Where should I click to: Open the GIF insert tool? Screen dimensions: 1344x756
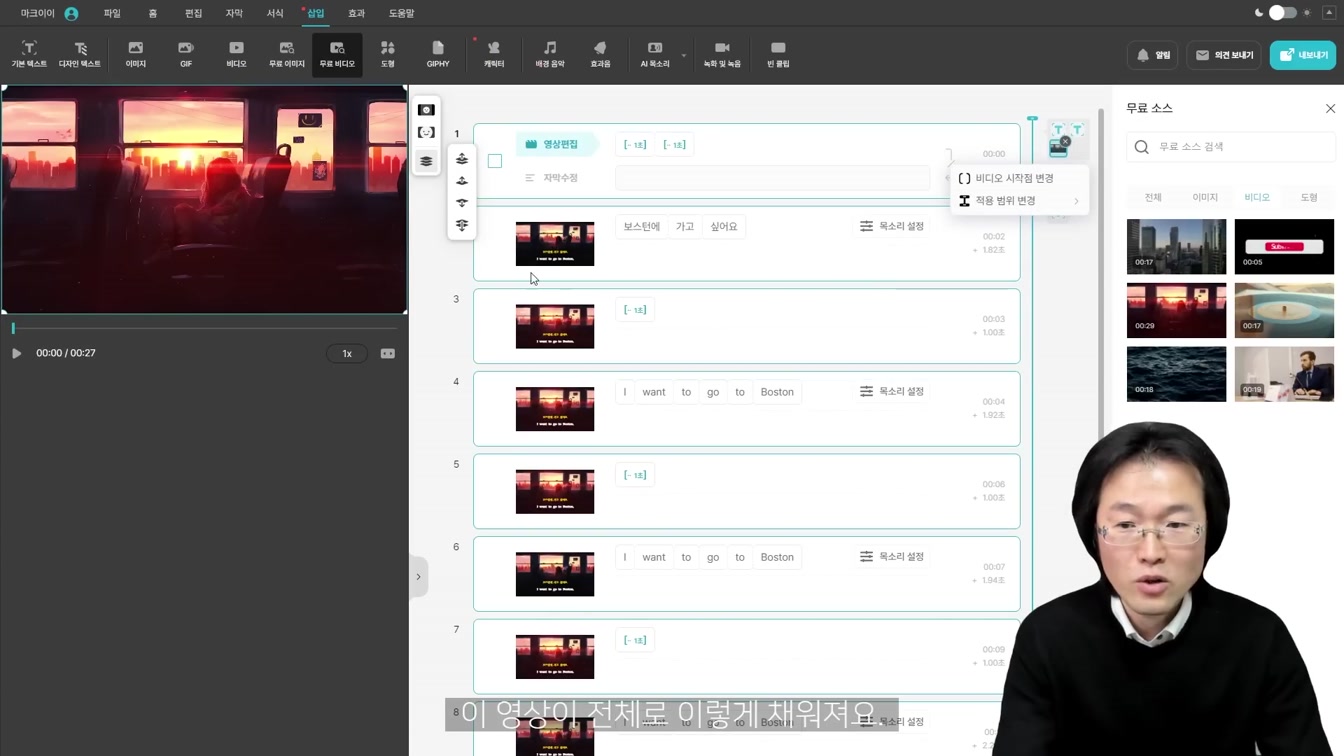(x=186, y=54)
